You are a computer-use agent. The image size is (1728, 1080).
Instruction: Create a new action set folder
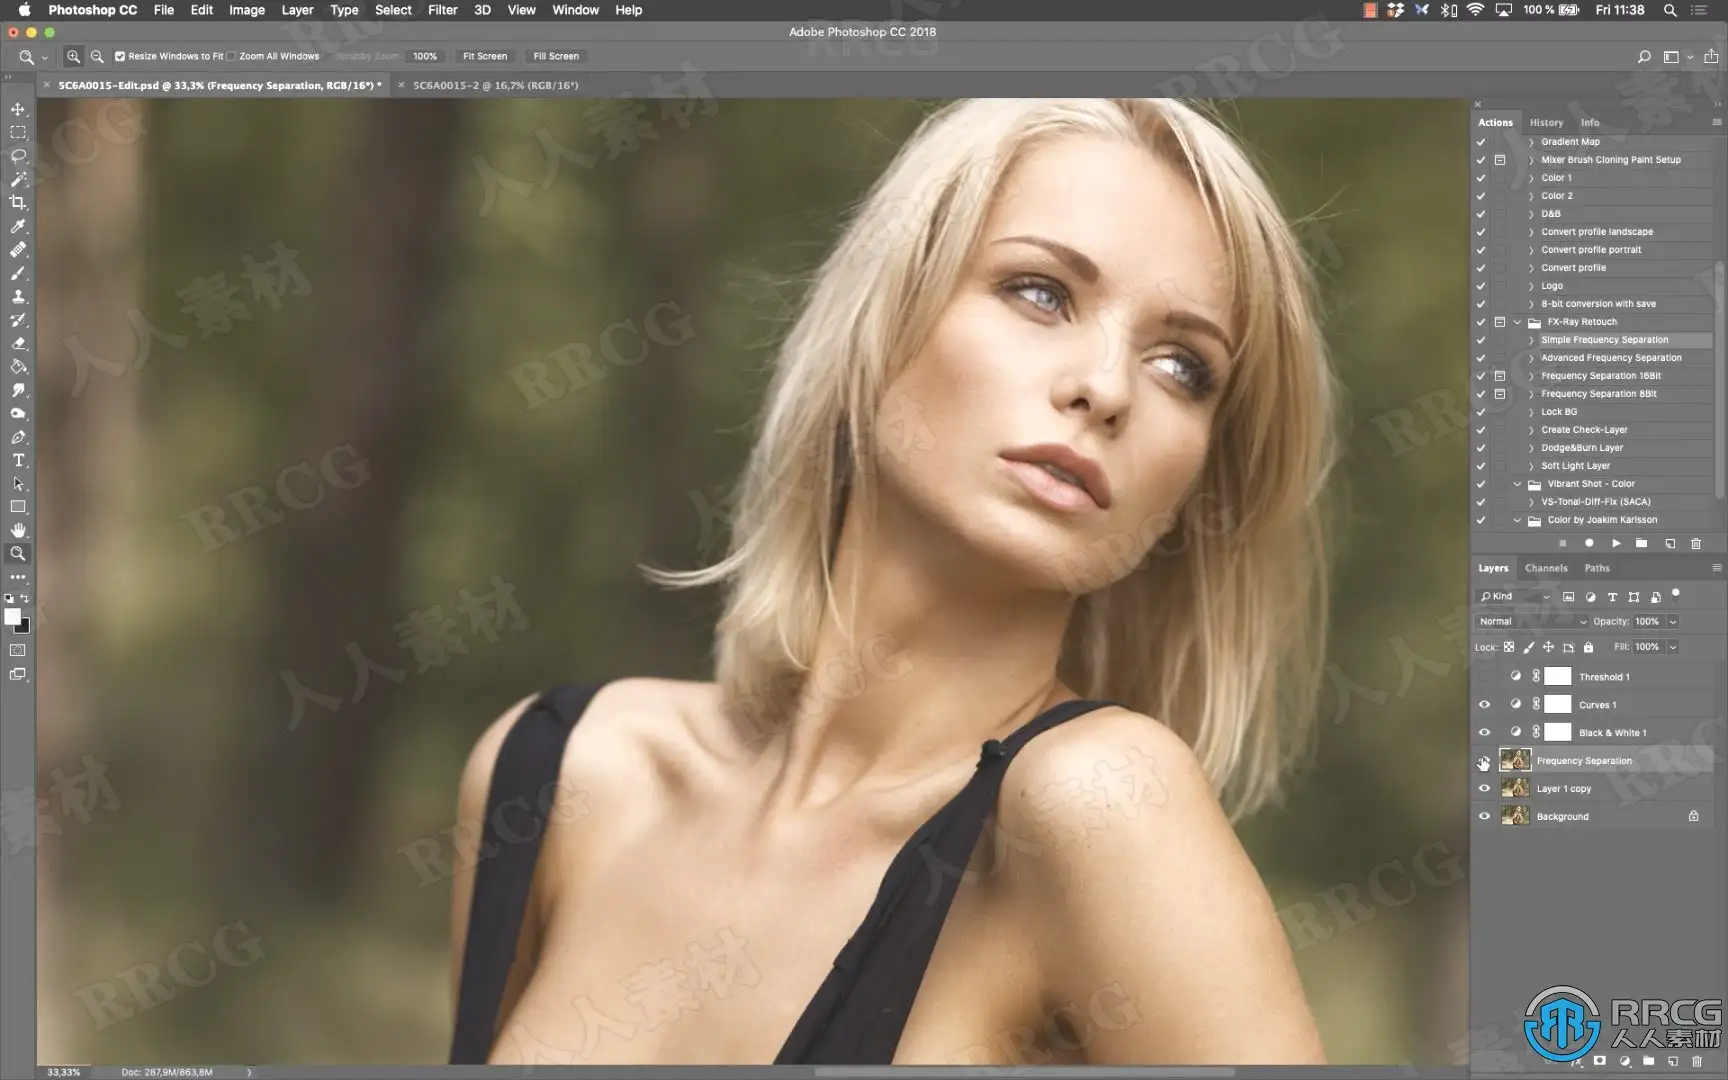click(1641, 543)
